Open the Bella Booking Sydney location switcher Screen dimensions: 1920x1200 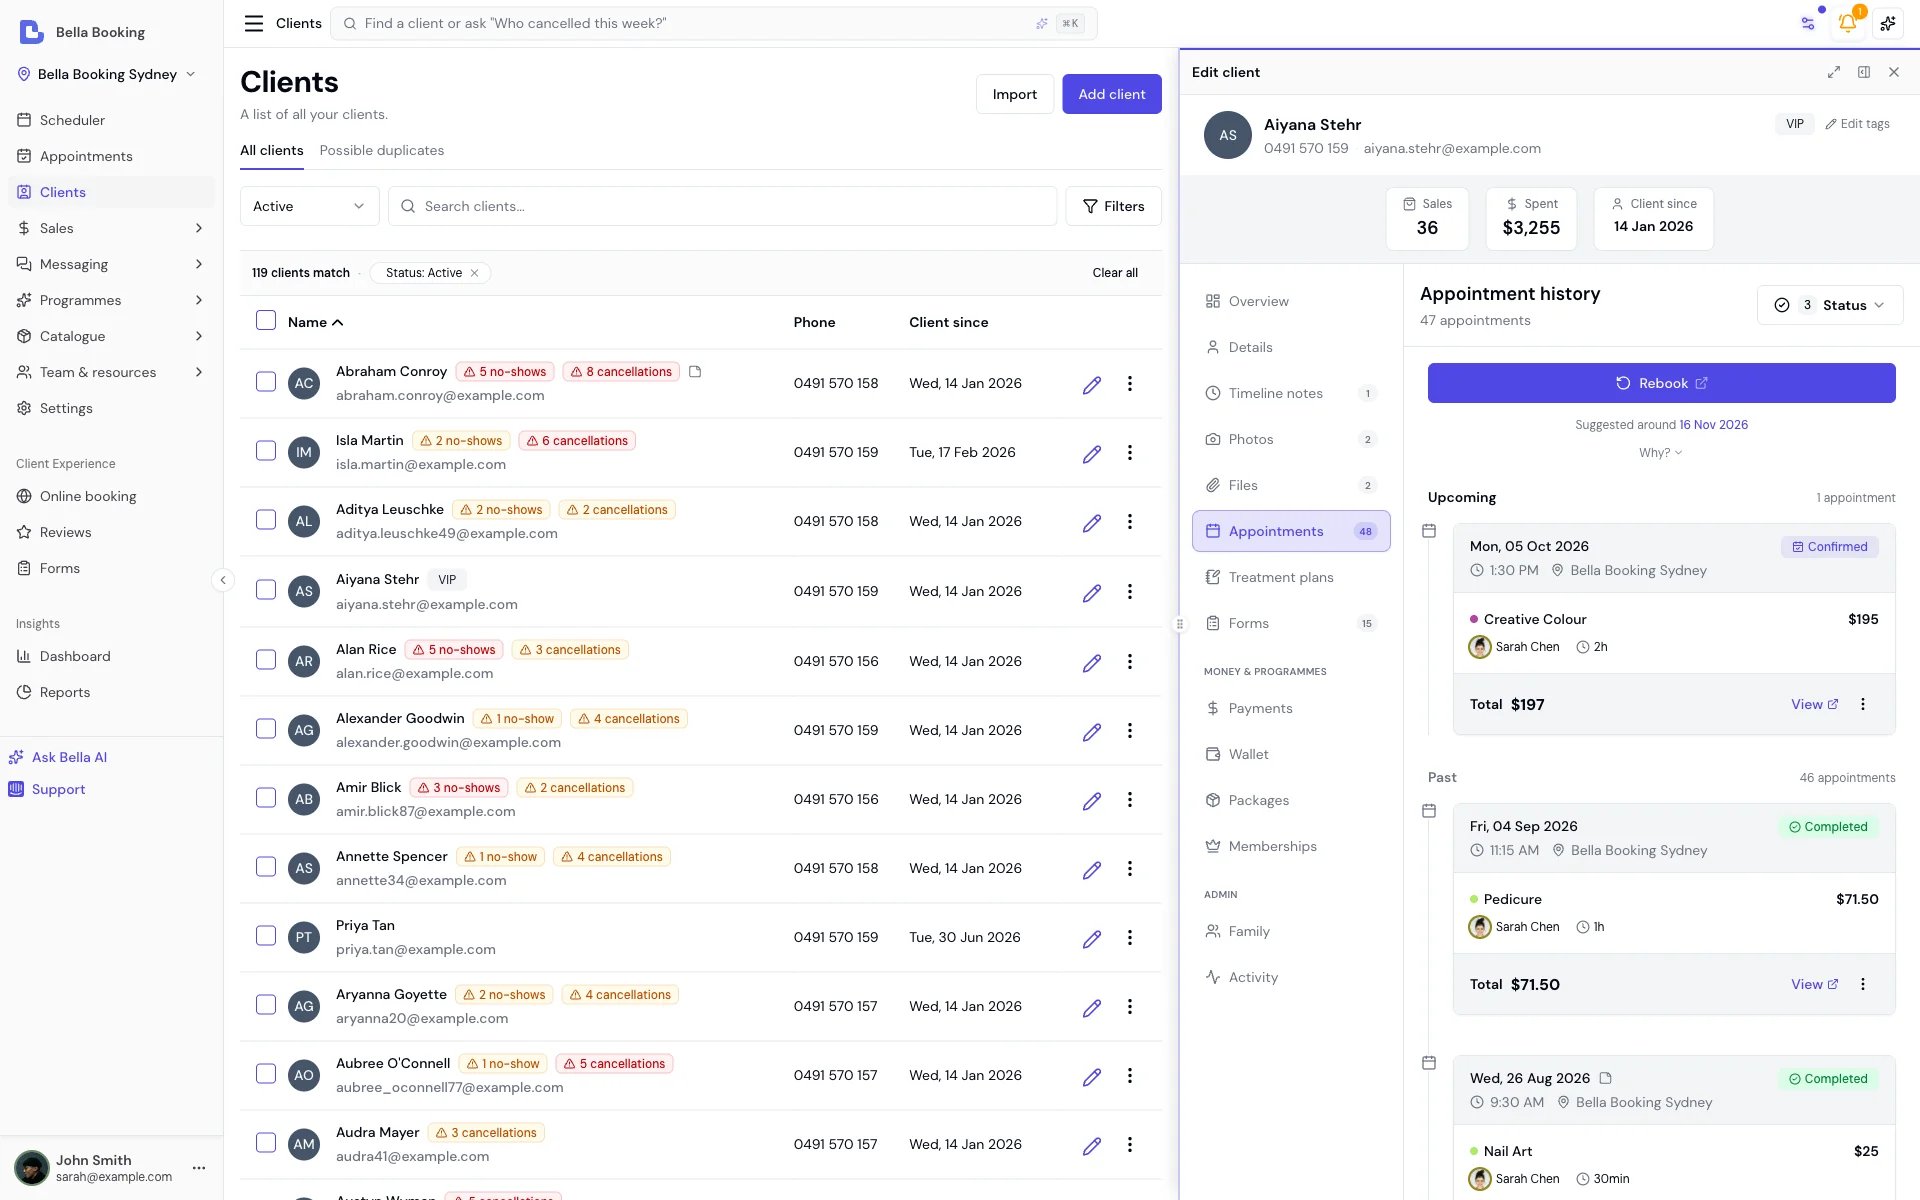click(x=107, y=74)
